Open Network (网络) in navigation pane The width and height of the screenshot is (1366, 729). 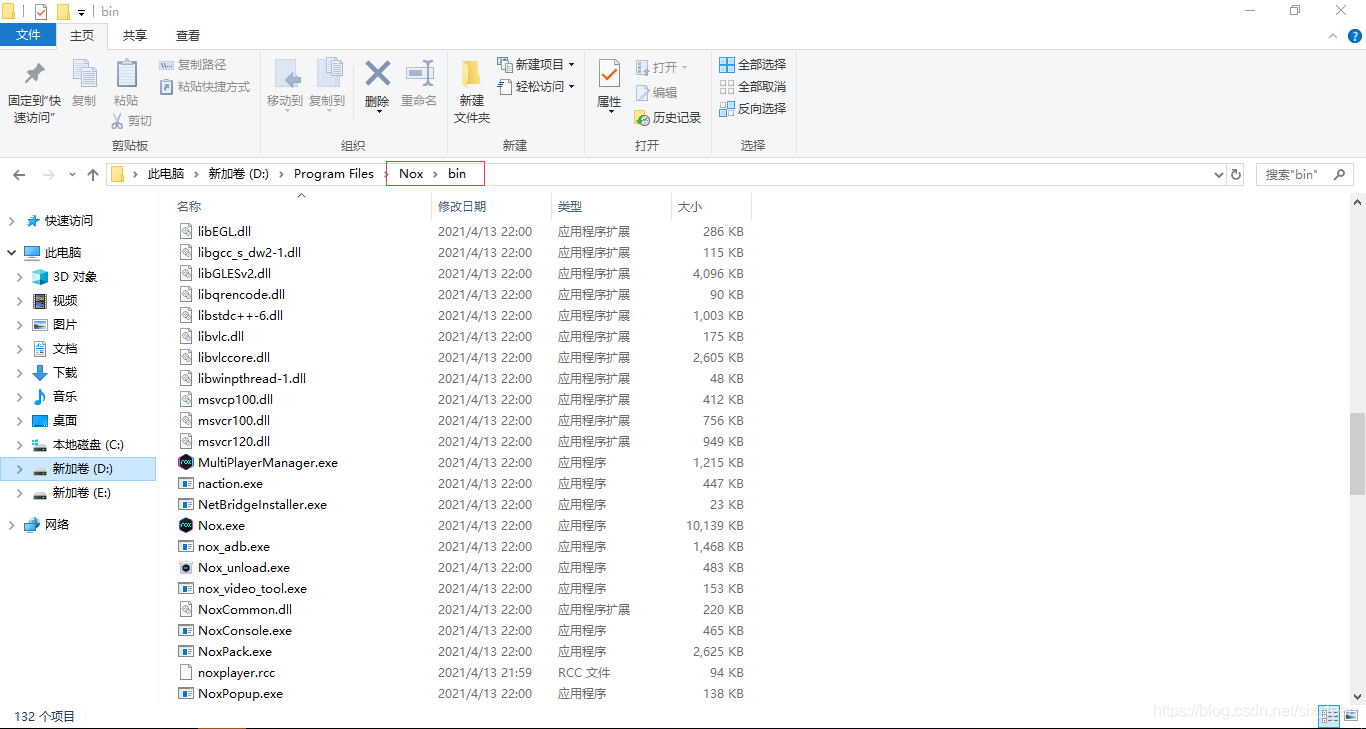[x=57, y=525]
